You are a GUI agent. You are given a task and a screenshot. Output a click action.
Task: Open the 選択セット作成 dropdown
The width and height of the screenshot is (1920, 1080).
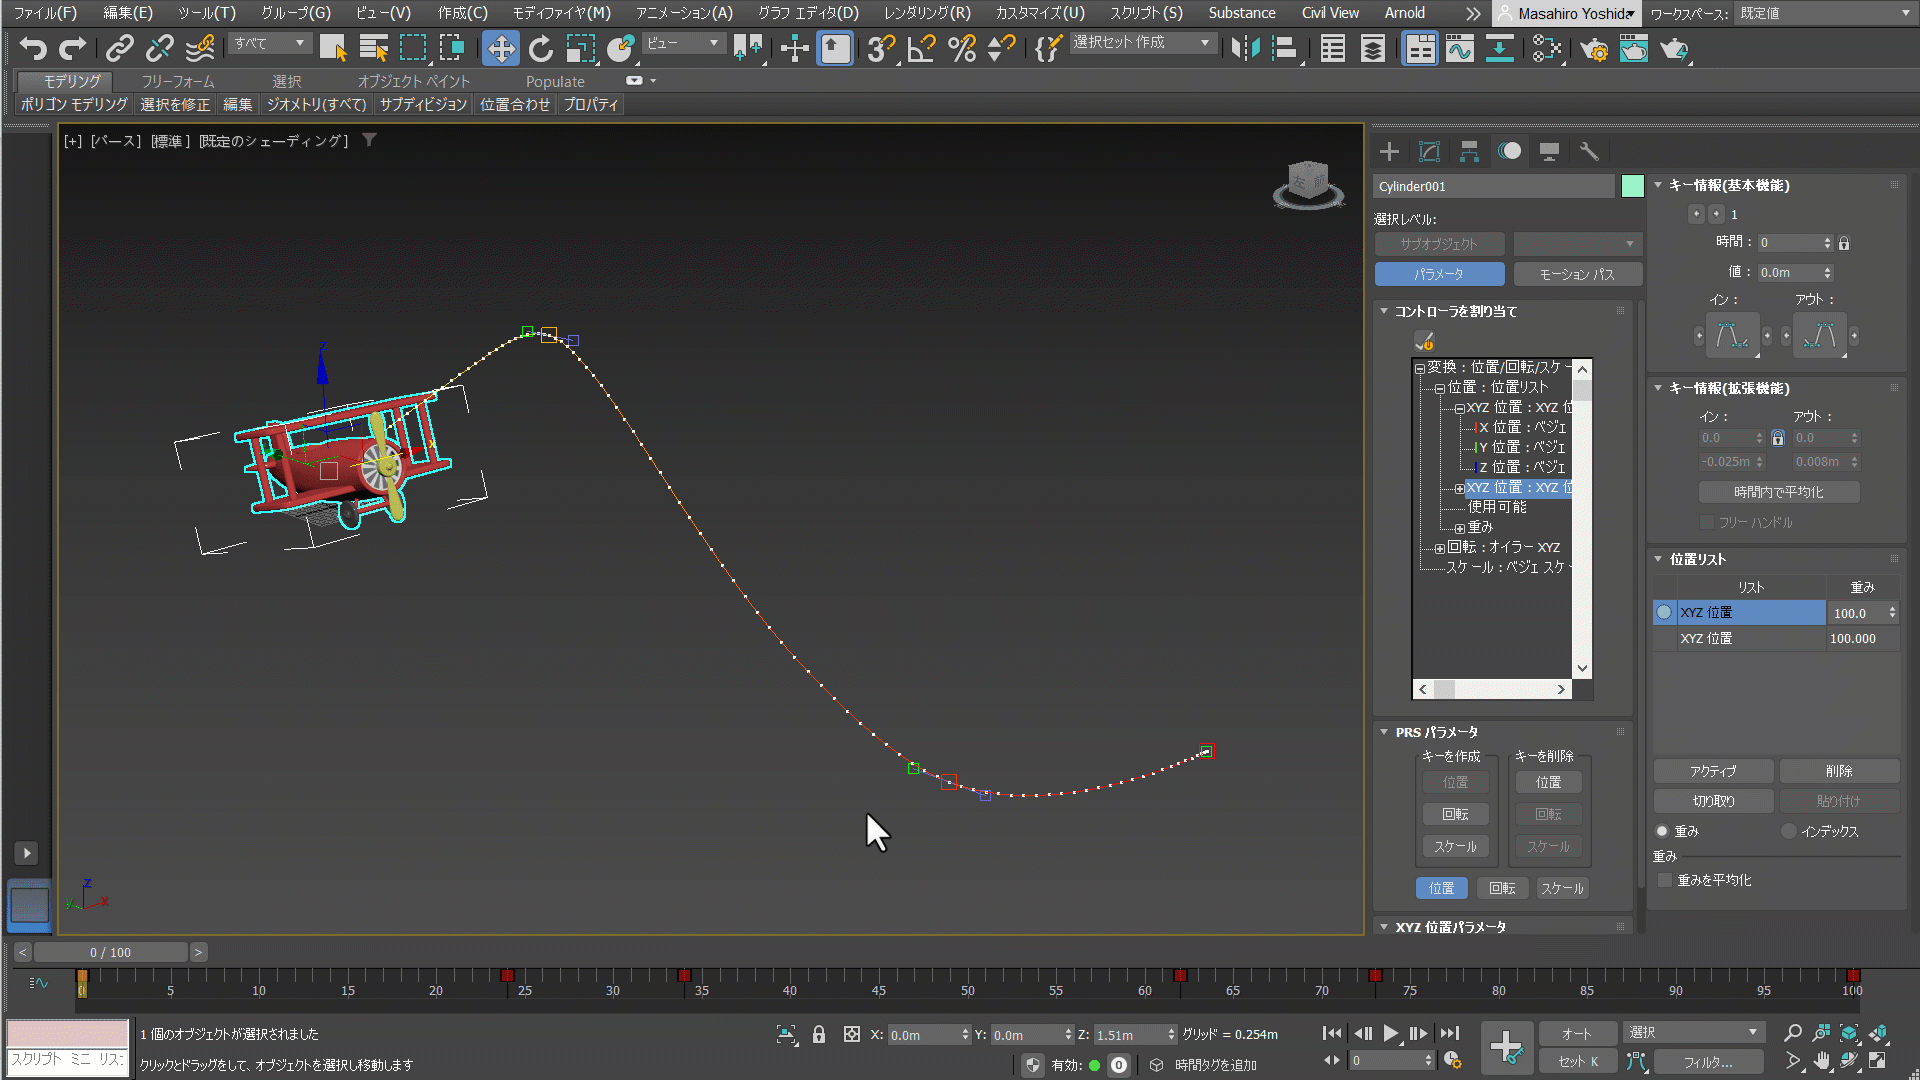[x=1143, y=43]
